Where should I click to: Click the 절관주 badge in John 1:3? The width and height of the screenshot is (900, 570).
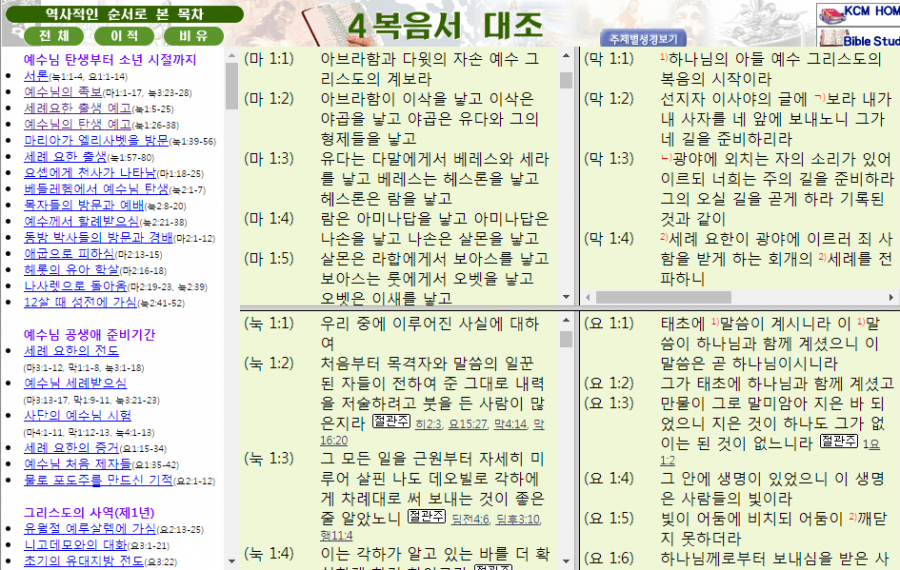click(x=839, y=441)
